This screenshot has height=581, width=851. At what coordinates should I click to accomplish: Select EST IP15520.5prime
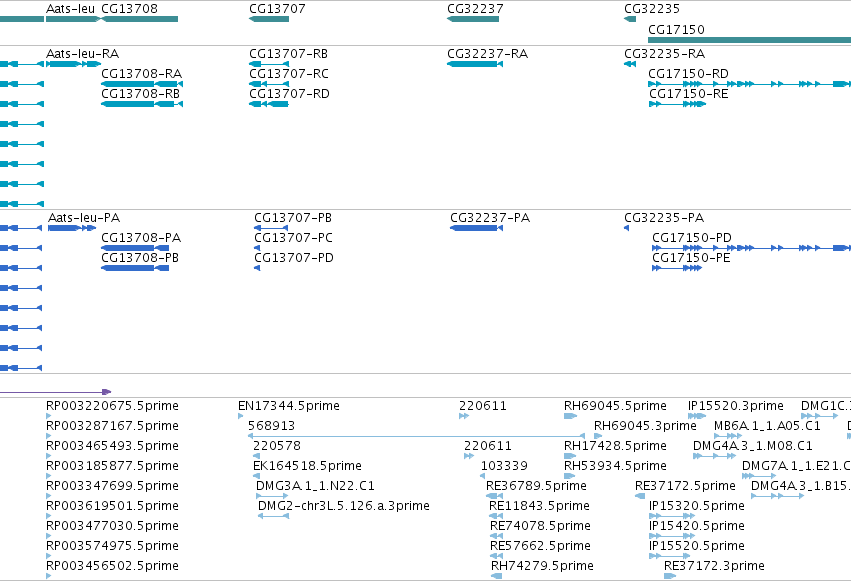point(672,556)
